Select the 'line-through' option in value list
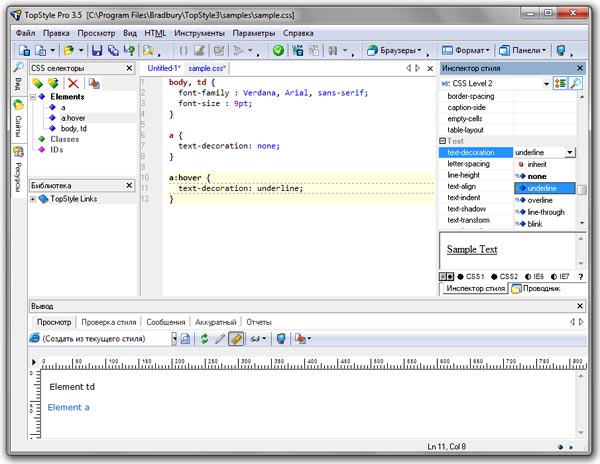600x464 pixels. point(546,212)
